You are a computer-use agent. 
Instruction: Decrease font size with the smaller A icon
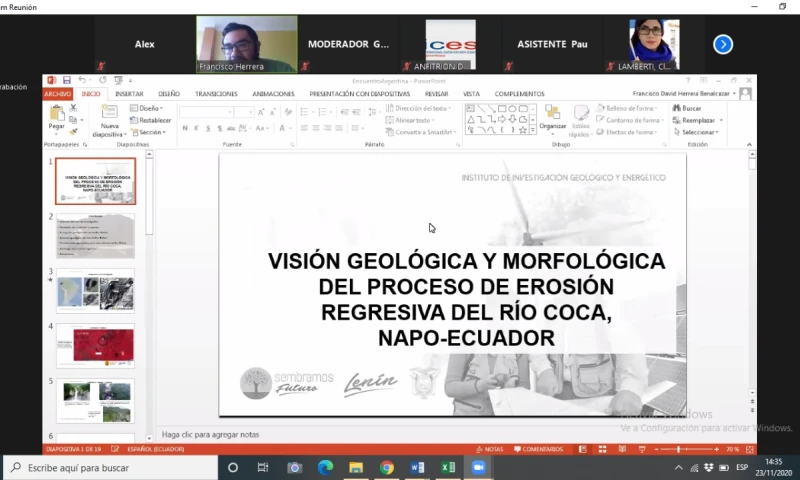pos(272,112)
